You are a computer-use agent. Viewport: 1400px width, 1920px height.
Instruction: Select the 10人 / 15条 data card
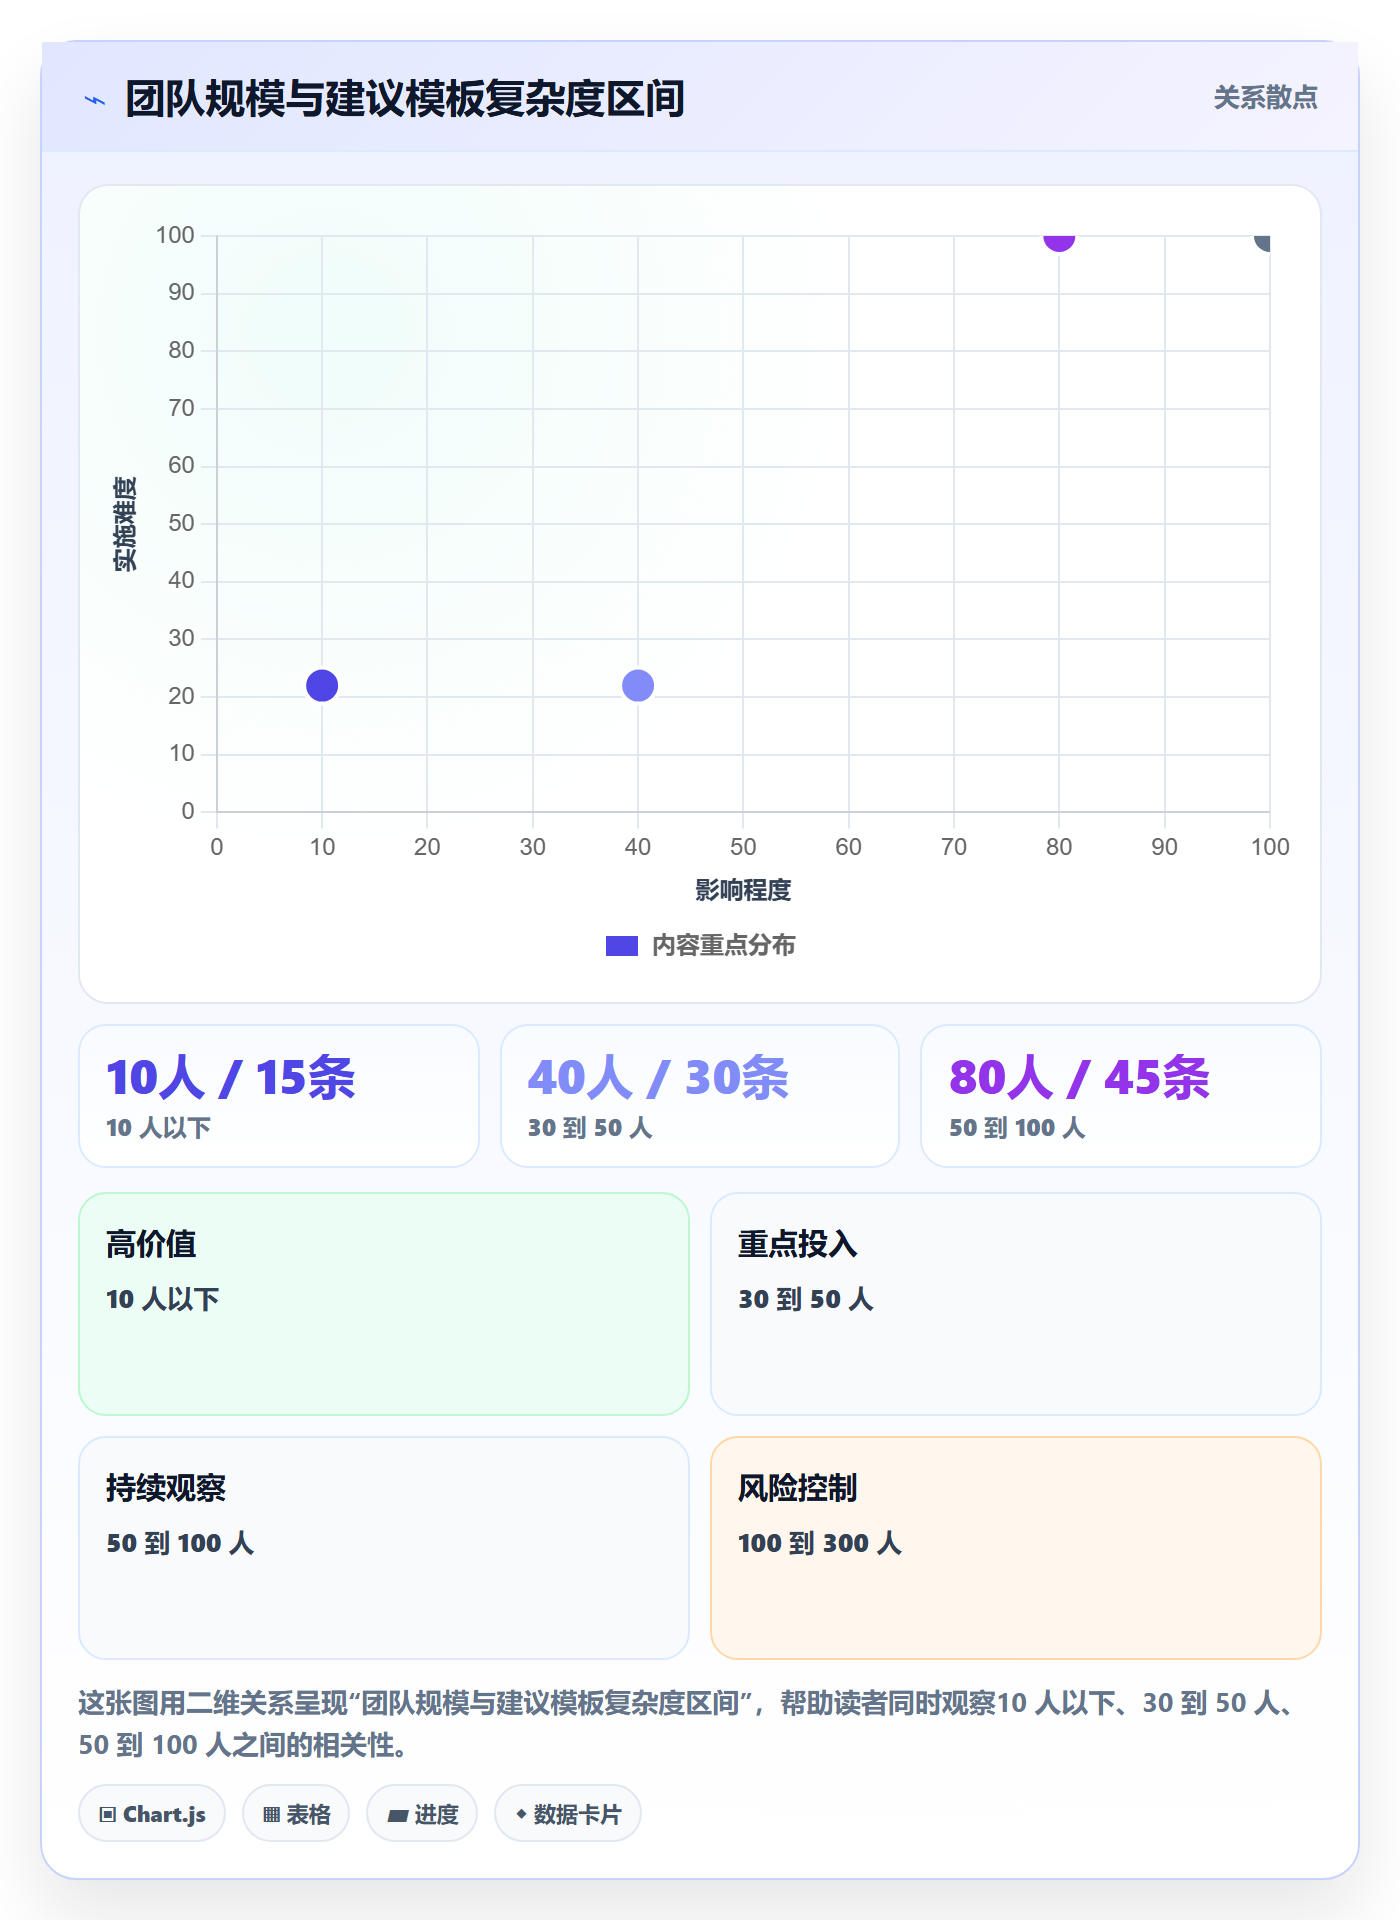[279, 1096]
